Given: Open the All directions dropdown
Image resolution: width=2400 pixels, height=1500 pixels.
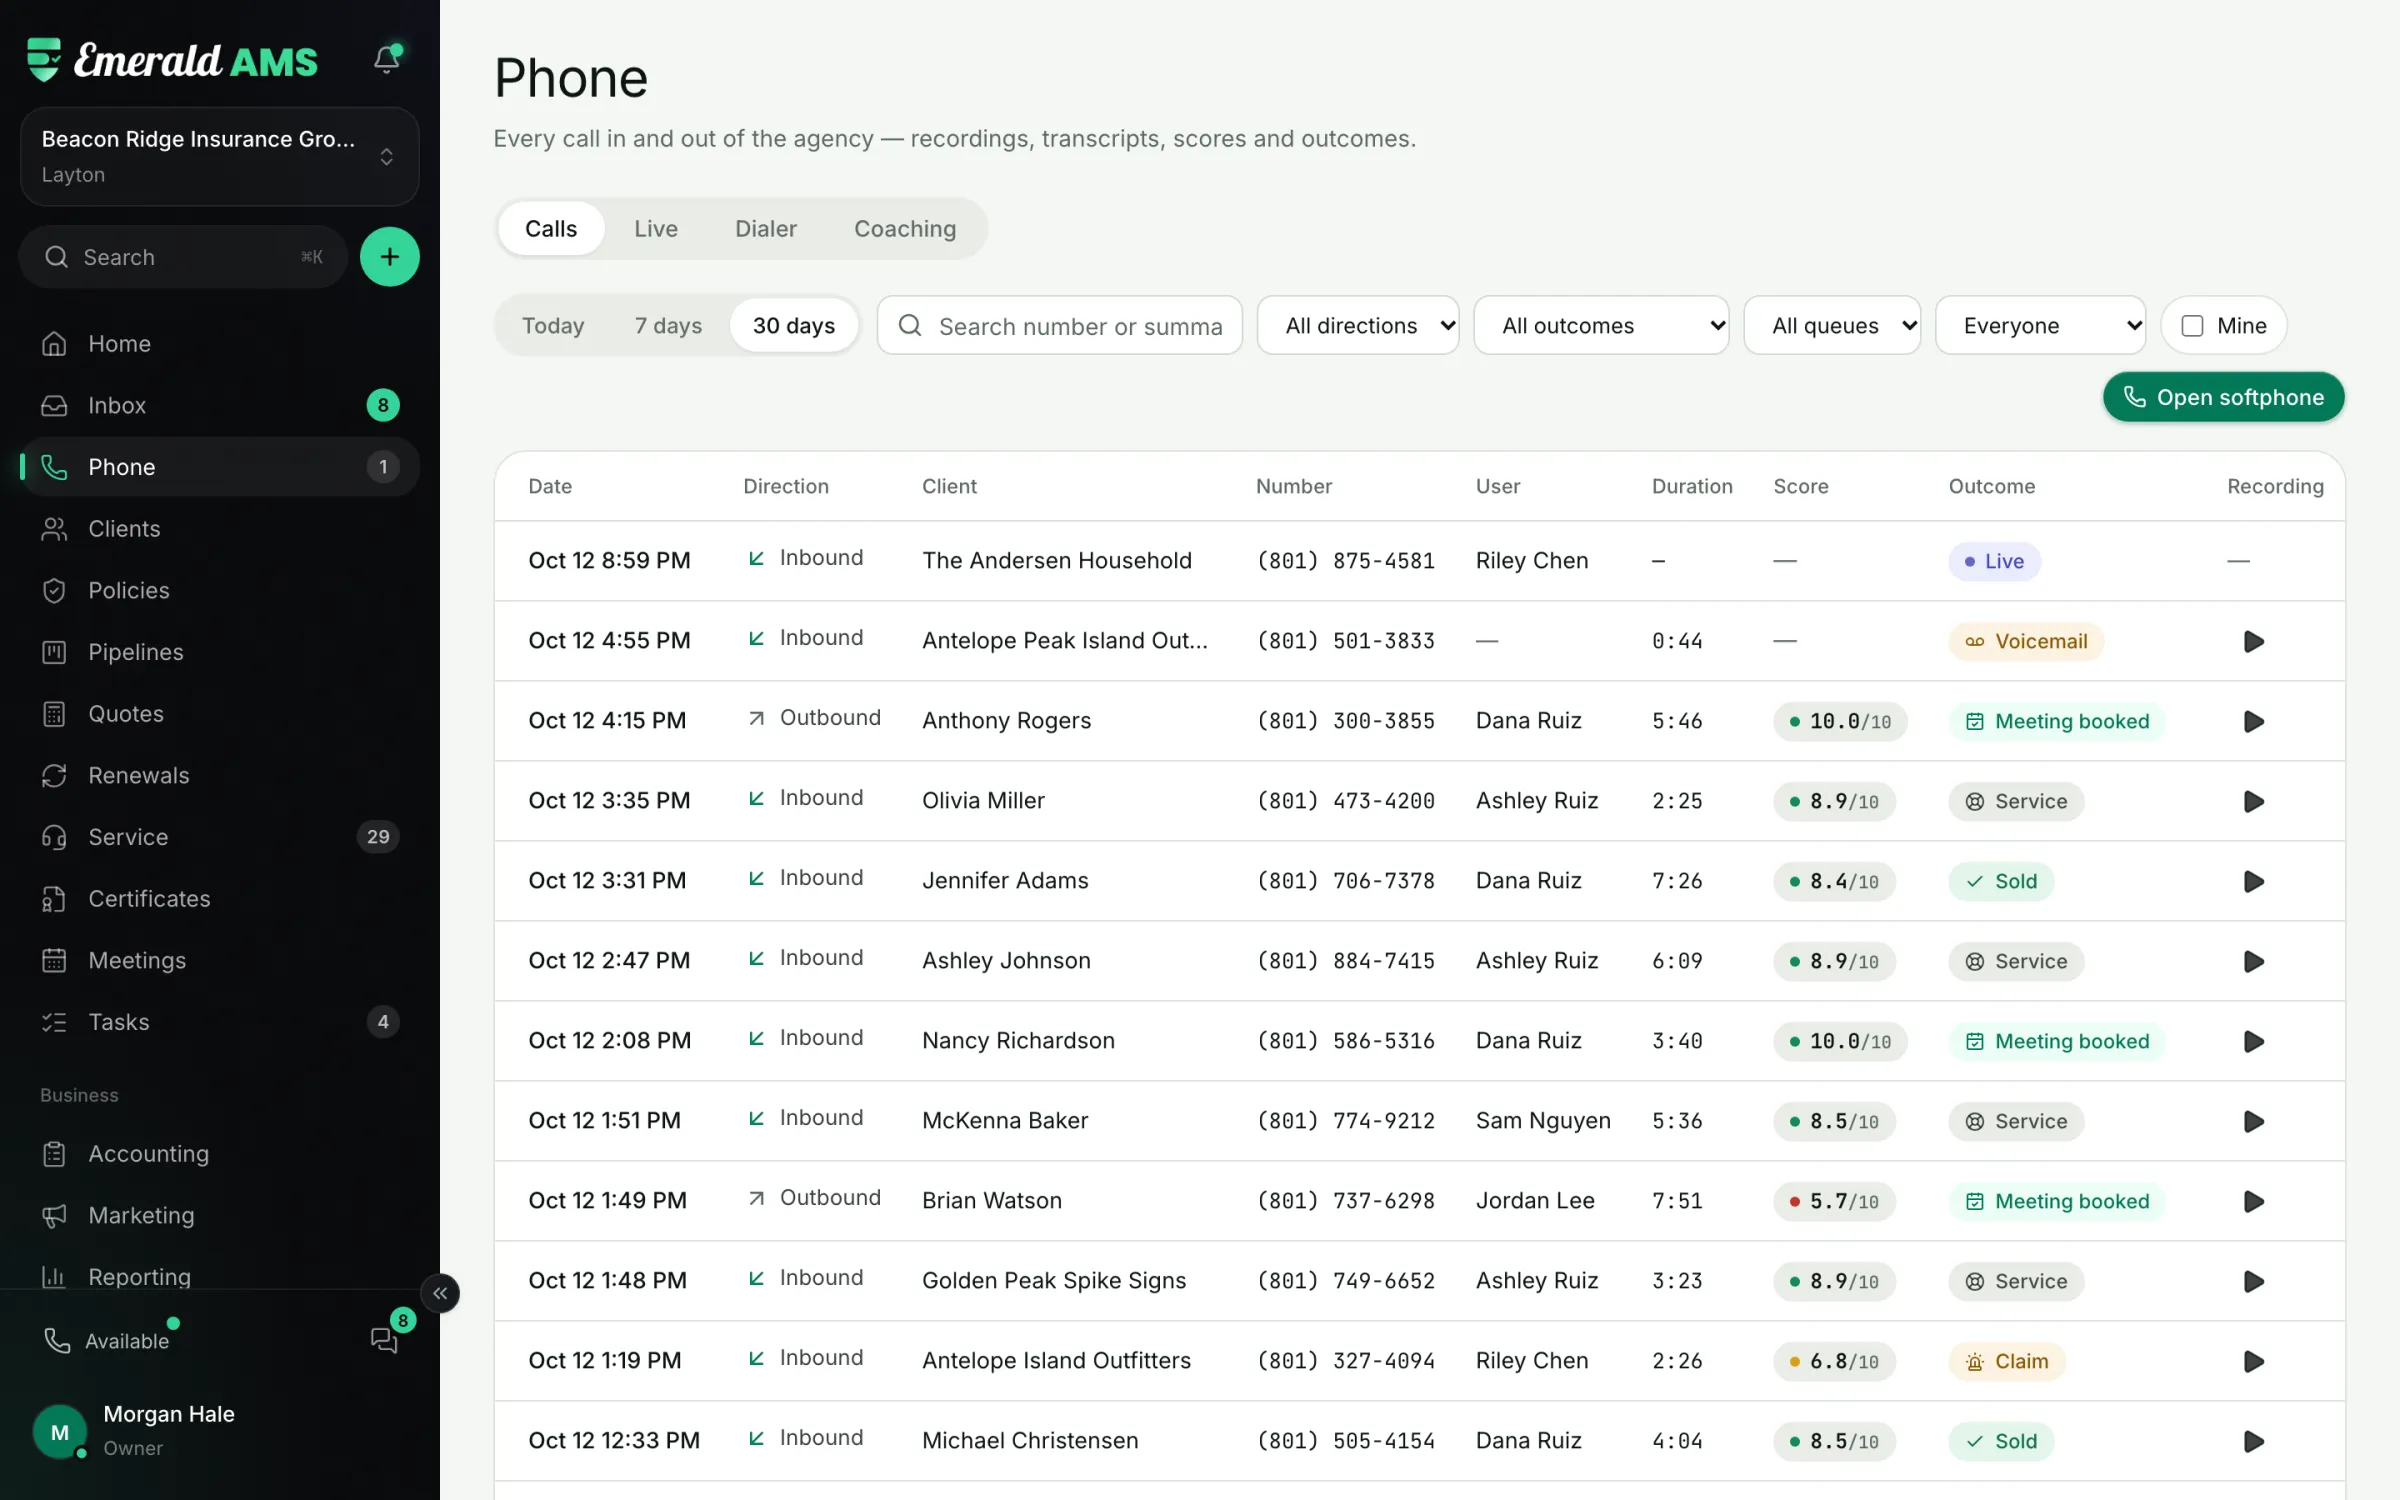Looking at the screenshot, I should [1358, 325].
